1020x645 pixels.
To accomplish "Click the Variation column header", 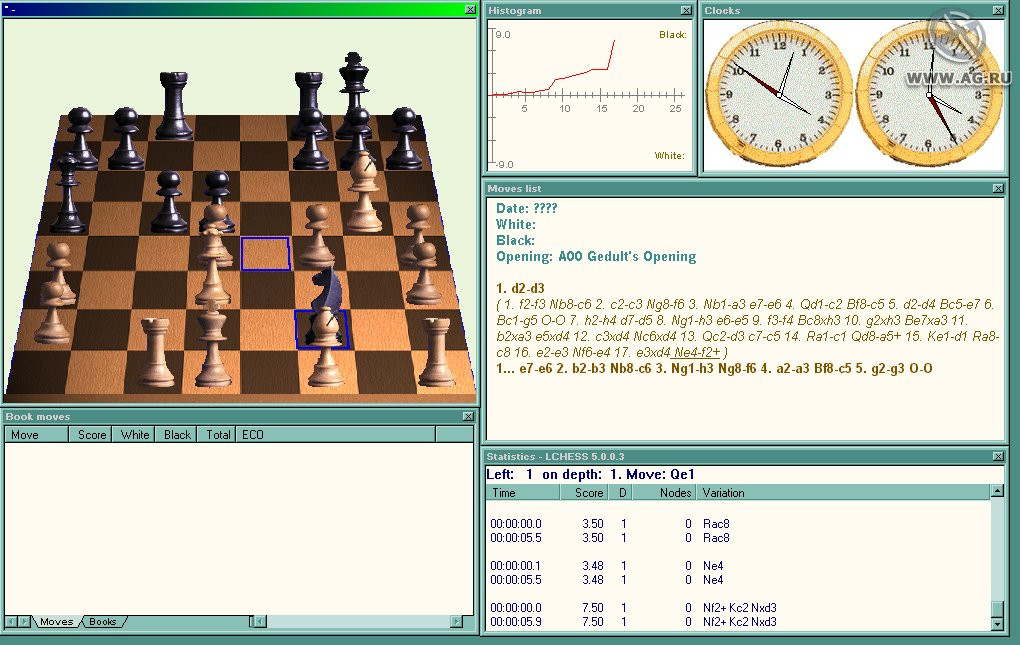I will pyautogui.click(x=843, y=493).
